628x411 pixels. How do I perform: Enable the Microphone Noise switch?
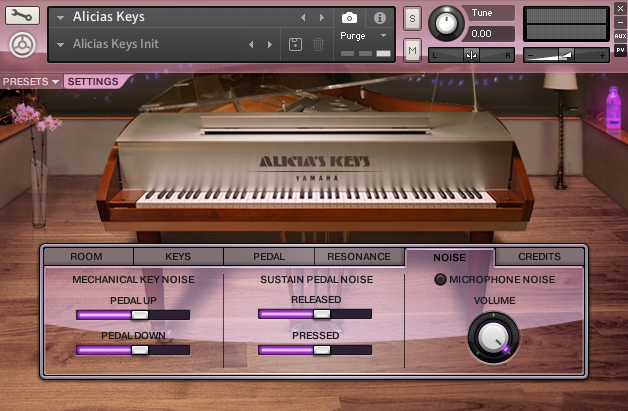[440, 279]
